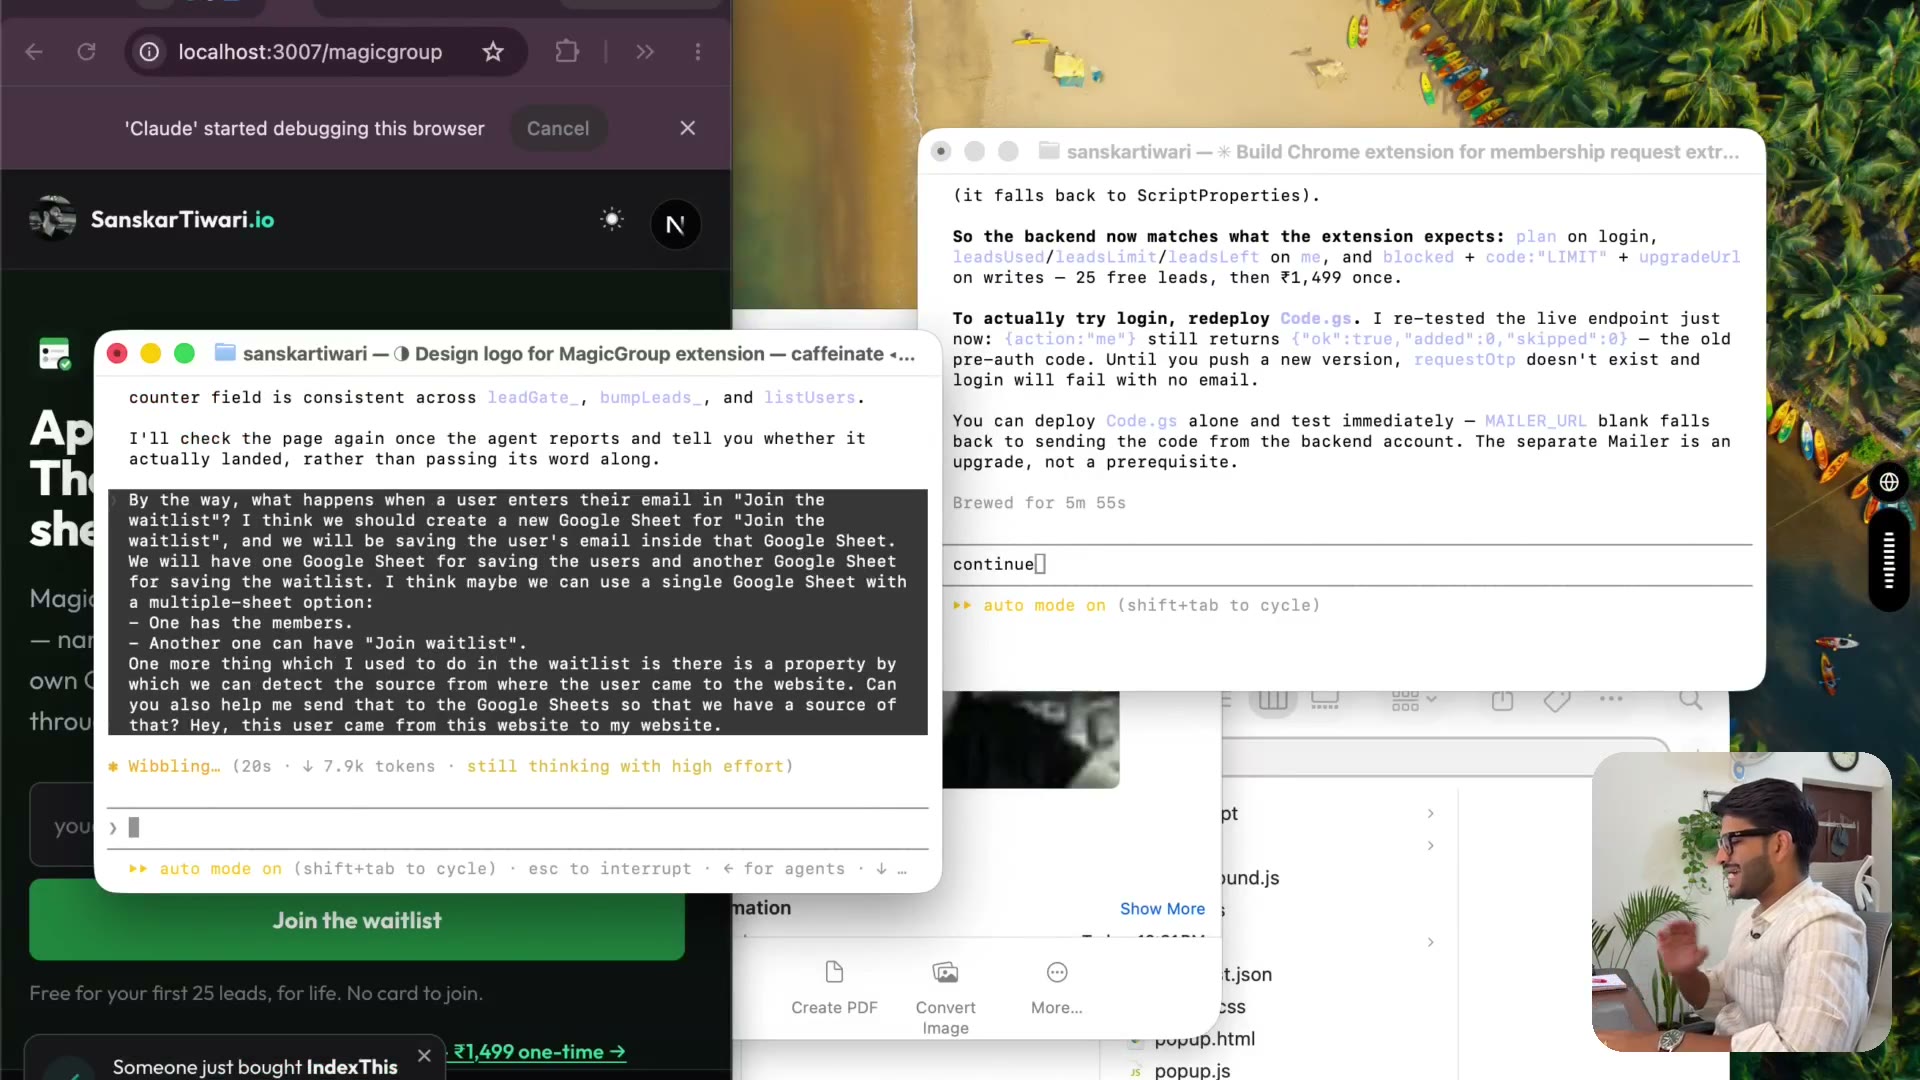Open the Finder tags icon
Viewport: 1920px width, 1080px height.
[x=1556, y=700]
